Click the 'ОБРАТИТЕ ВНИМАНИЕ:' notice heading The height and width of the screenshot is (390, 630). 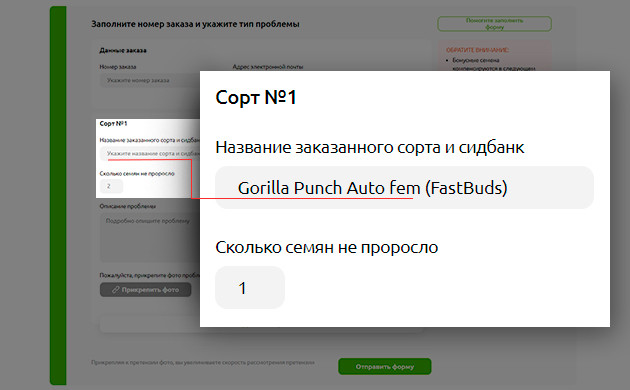point(477,50)
